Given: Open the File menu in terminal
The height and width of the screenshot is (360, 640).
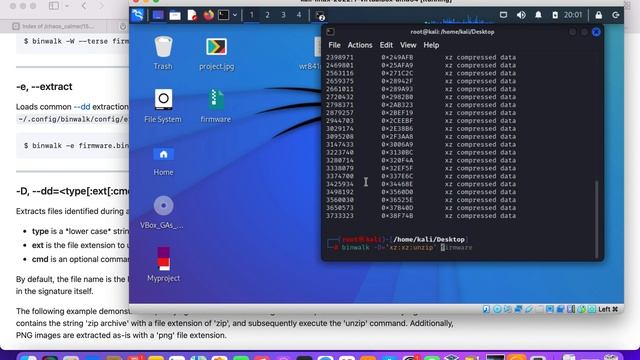Looking at the screenshot, I should point(334,45).
